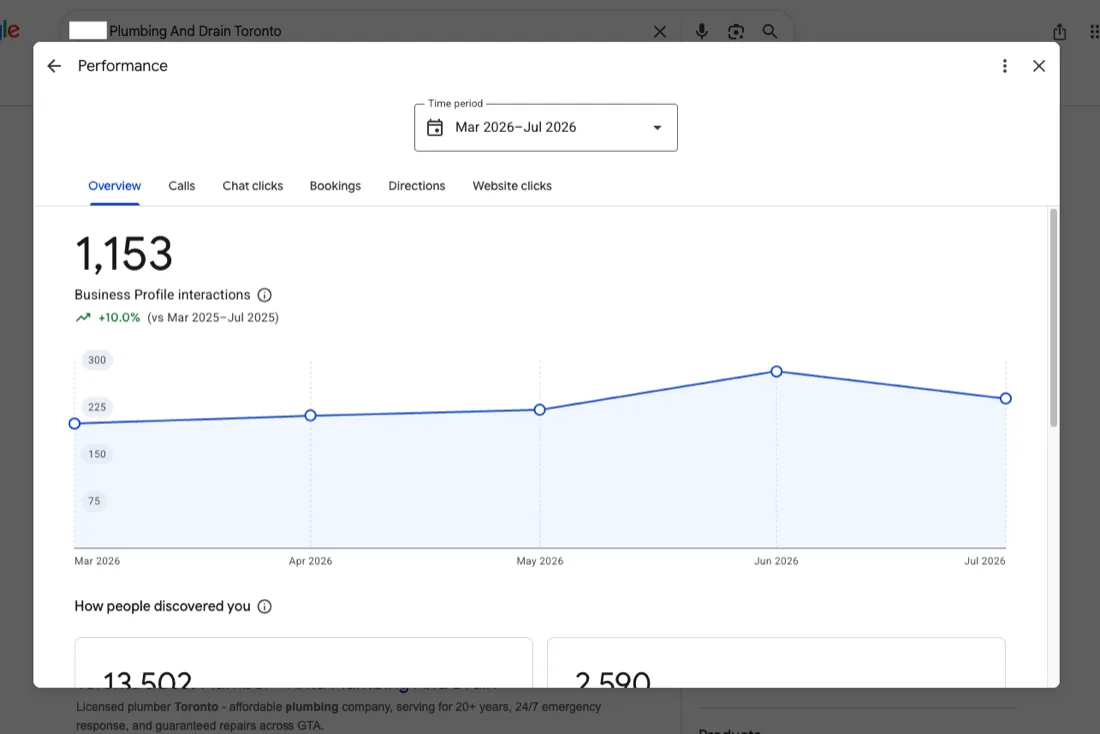Clear the Google search box text
The image size is (1100, 734).
[659, 32]
